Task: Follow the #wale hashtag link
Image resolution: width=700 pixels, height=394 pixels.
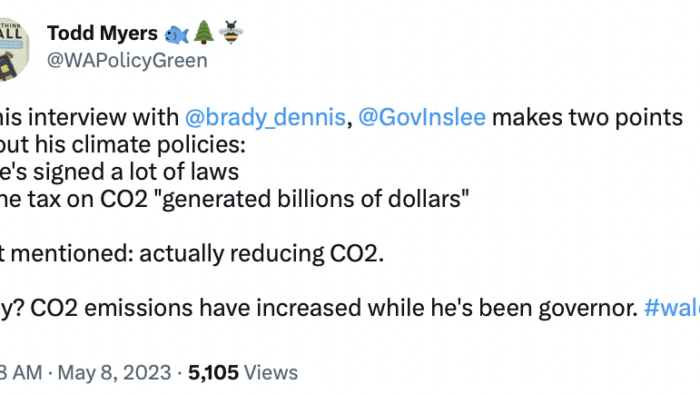Action: tap(672, 308)
